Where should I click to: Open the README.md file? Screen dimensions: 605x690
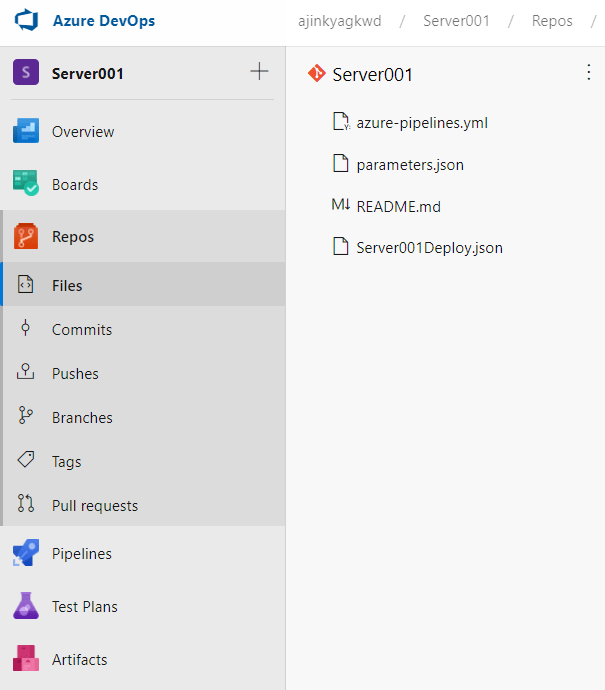(398, 207)
